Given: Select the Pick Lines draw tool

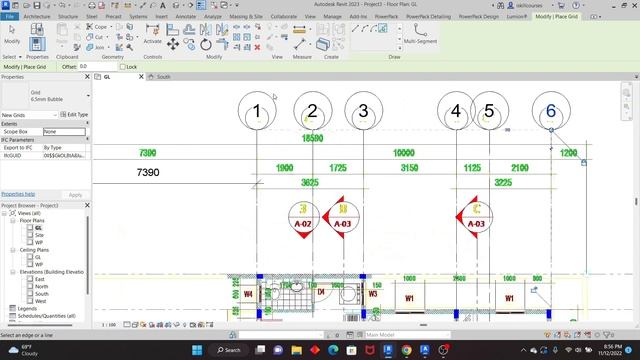Looking at the screenshot, I should click(382, 28).
